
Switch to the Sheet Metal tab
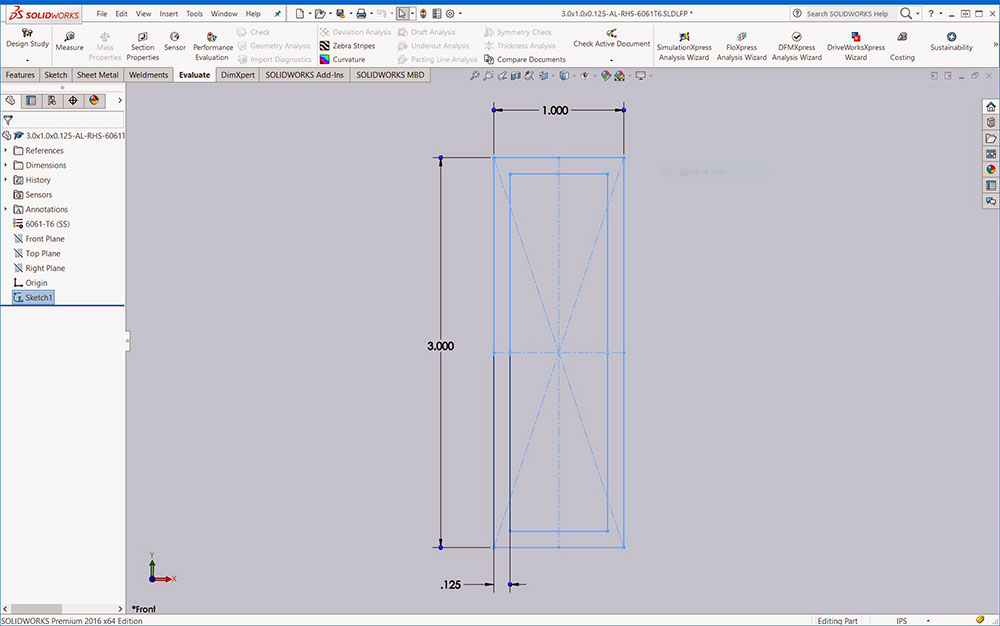pos(97,75)
